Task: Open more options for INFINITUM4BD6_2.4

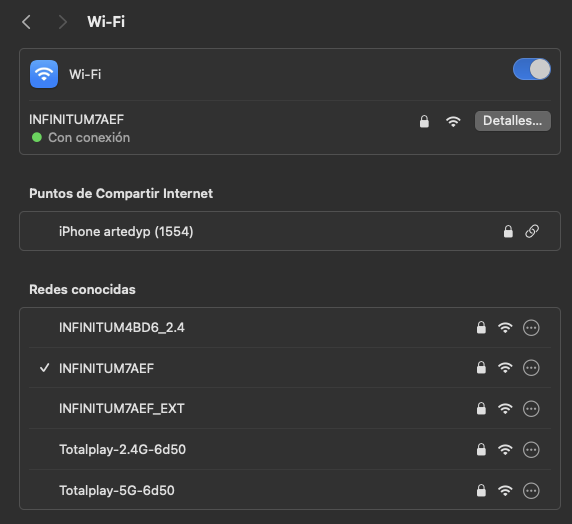Action: pos(531,328)
